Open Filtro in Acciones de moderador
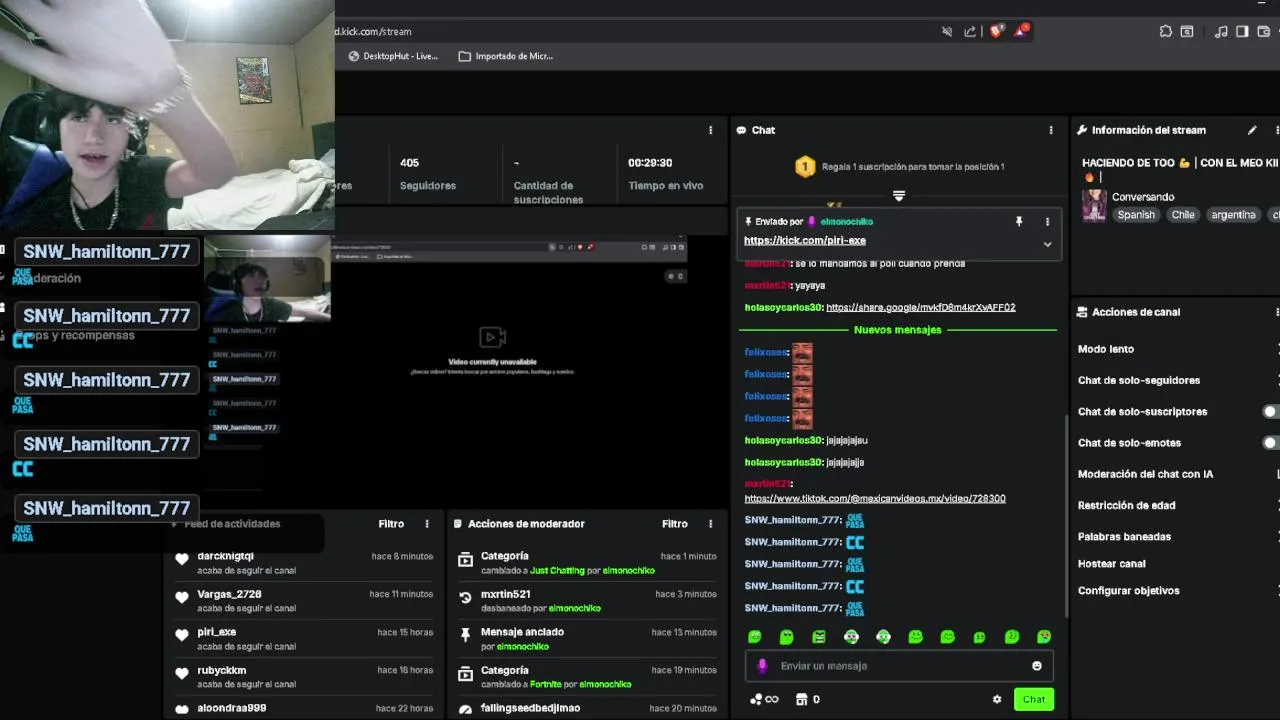Viewport: 1280px width, 720px height. pos(675,524)
